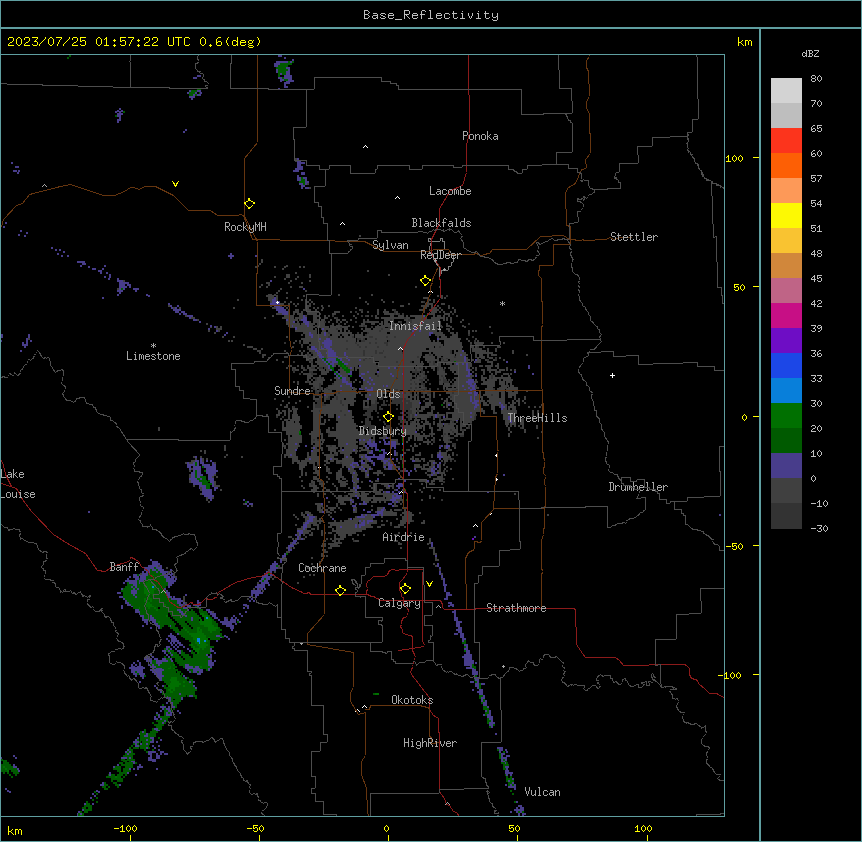The image size is (862, 842).
Task: Click the 0 tick label on bottom axis
Action: click(386, 828)
